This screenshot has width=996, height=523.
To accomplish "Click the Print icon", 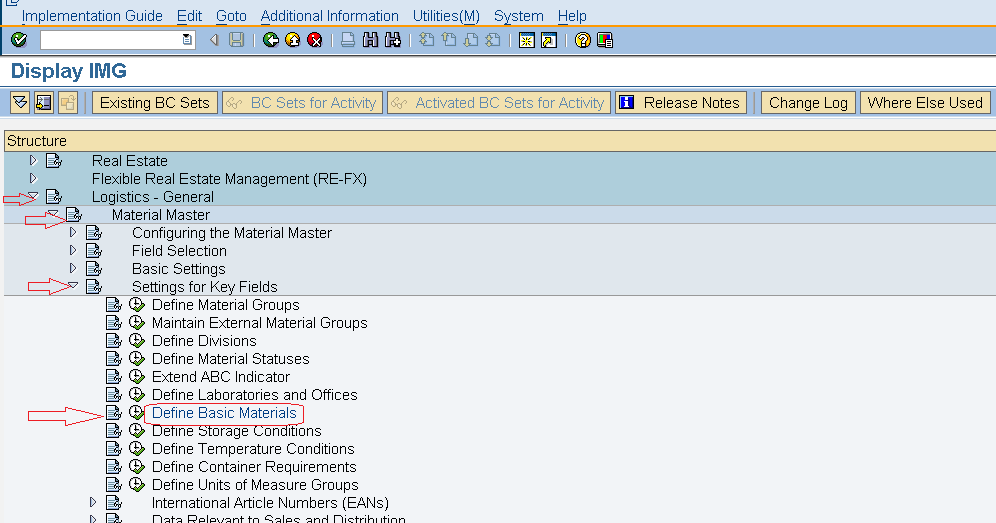I will coord(348,40).
